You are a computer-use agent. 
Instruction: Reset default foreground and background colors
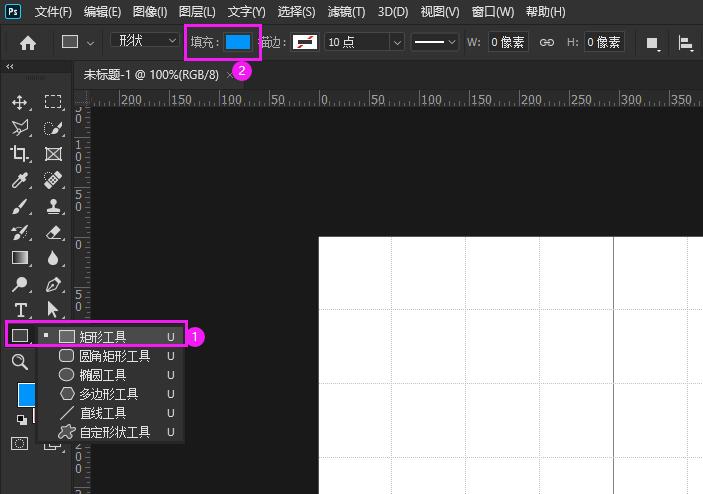pyautogui.click(x=21, y=420)
